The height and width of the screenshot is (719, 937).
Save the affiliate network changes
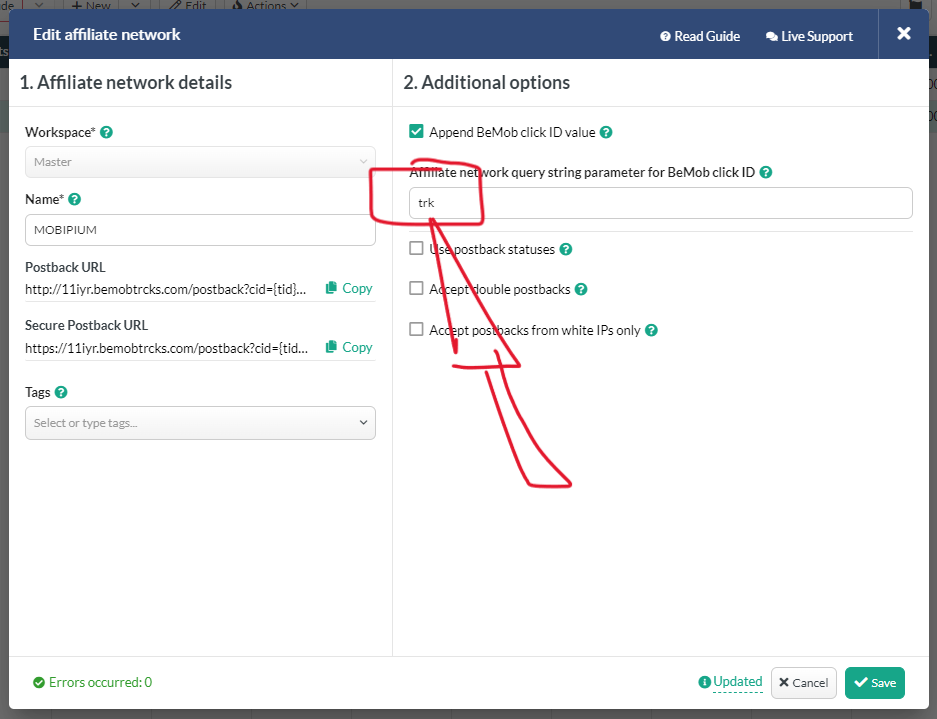[874, 683]
